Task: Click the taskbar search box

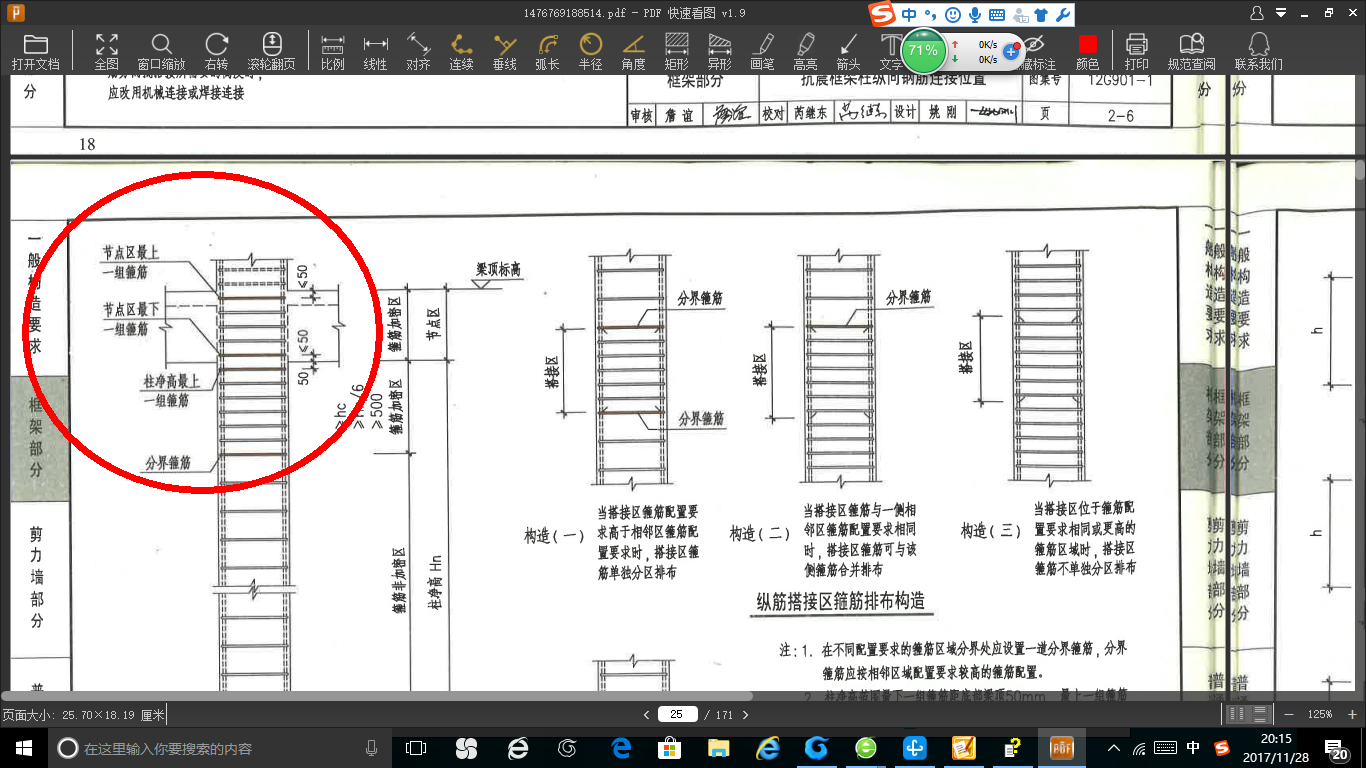Action: (220, 747)
